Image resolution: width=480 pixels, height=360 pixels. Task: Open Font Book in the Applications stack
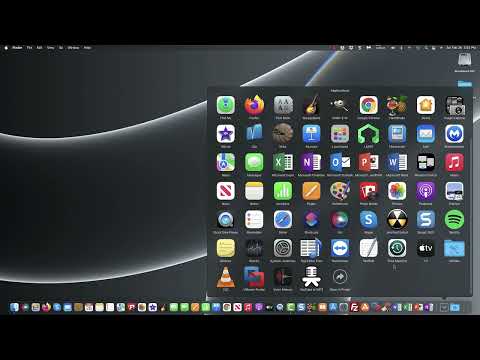(x=283, y=105)
